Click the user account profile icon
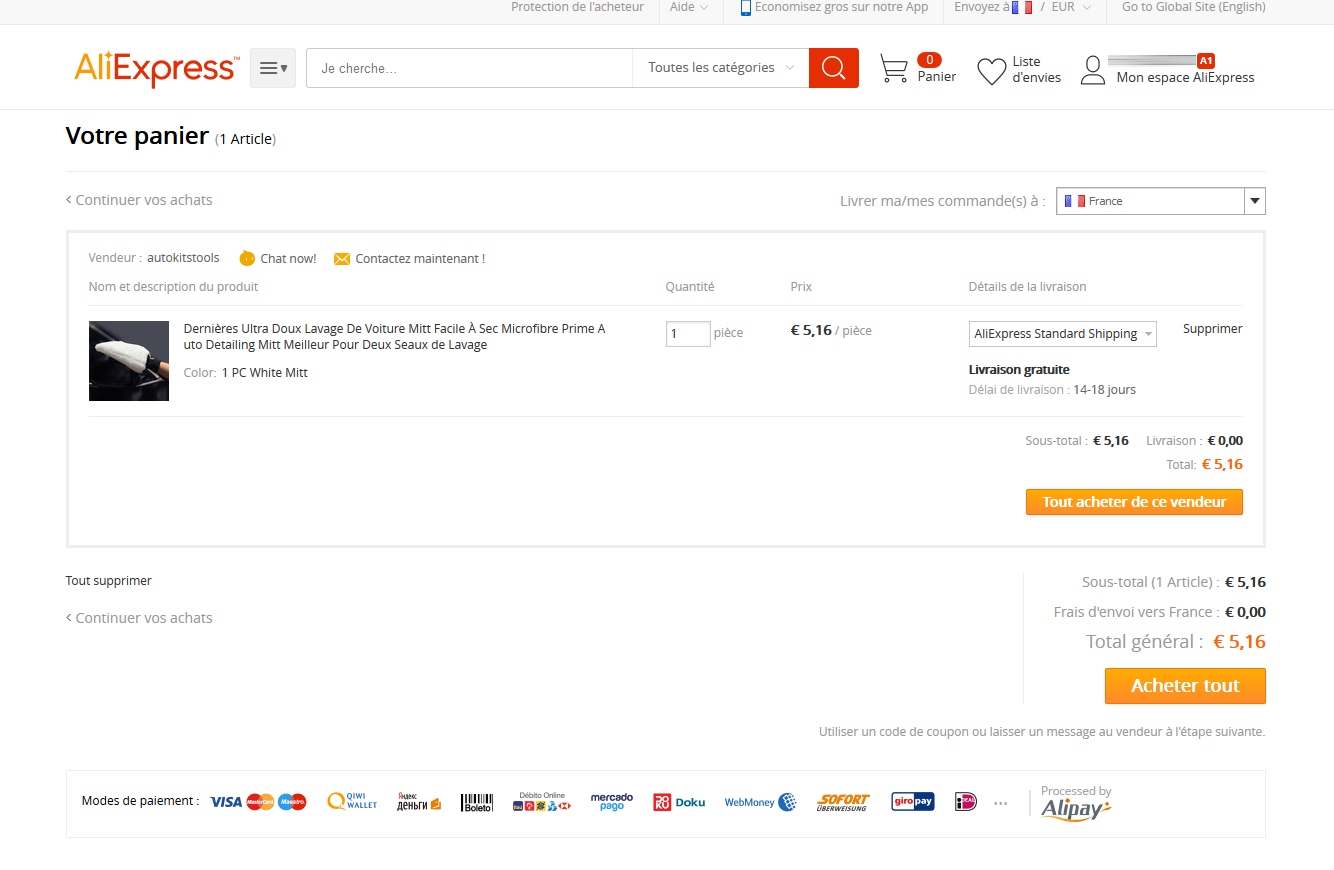This screenshot has height=870, width=1334. [x=1093, y=70]
